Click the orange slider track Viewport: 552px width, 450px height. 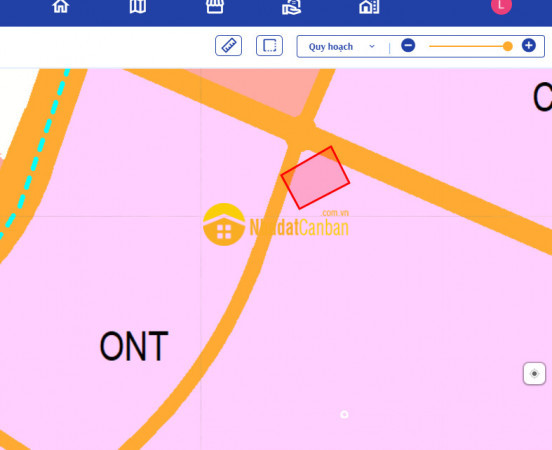click(468, 46)
